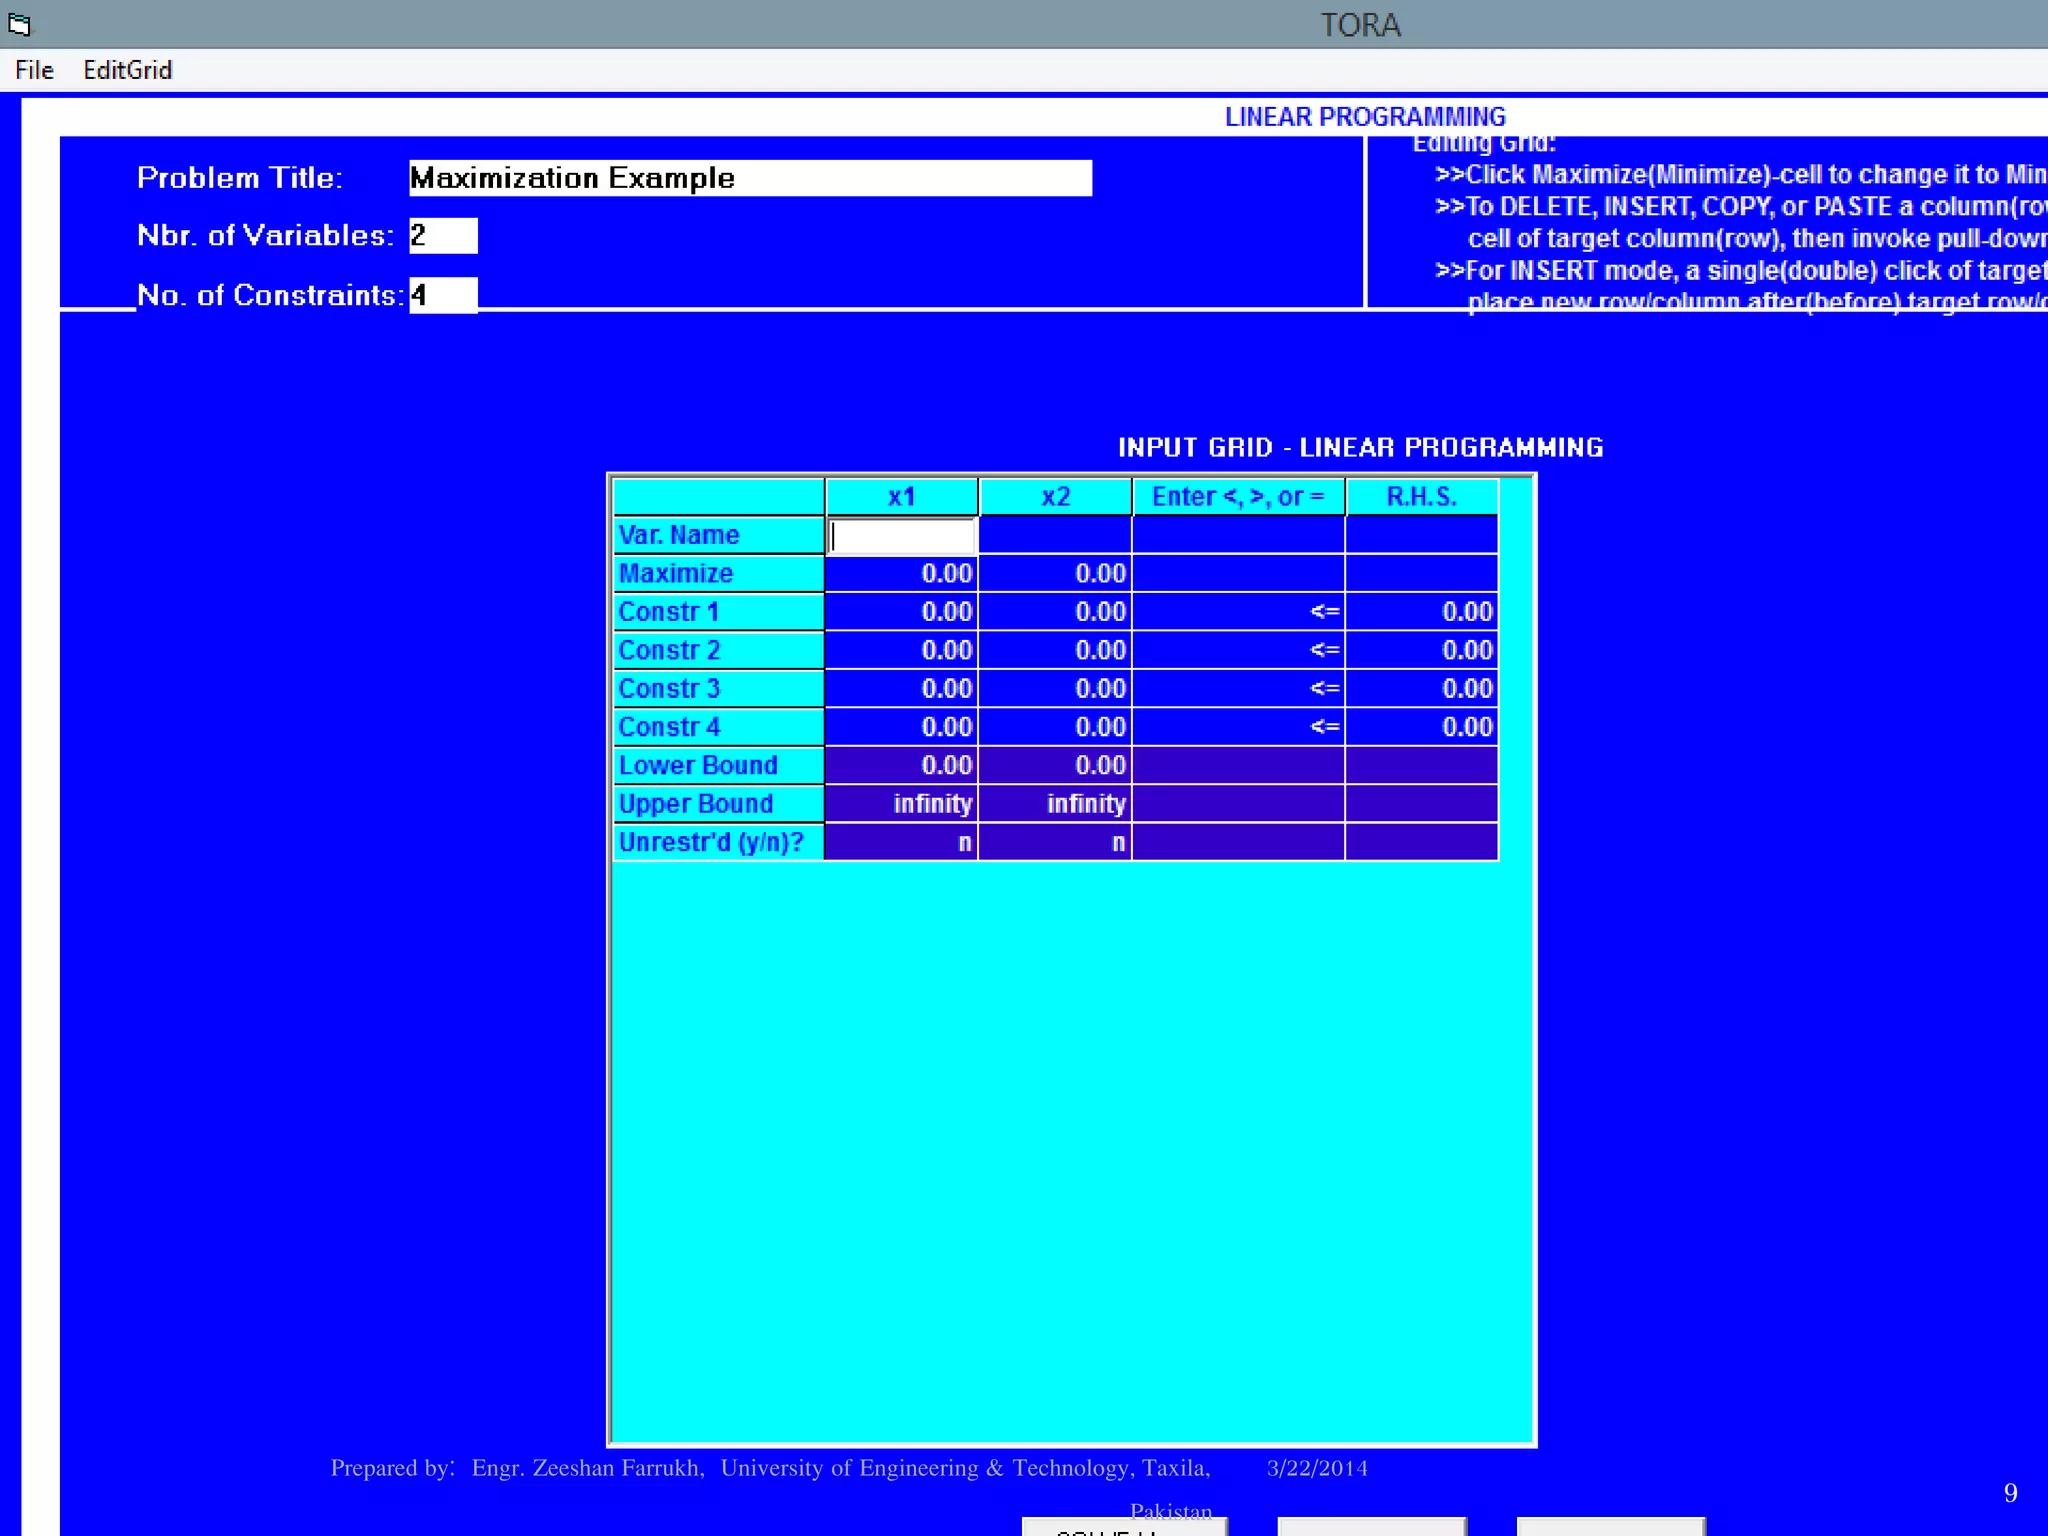Click Constr 3 inequality sign cell
The height and width of the screenshot is (1536, 2048).
coord(1238,689)
